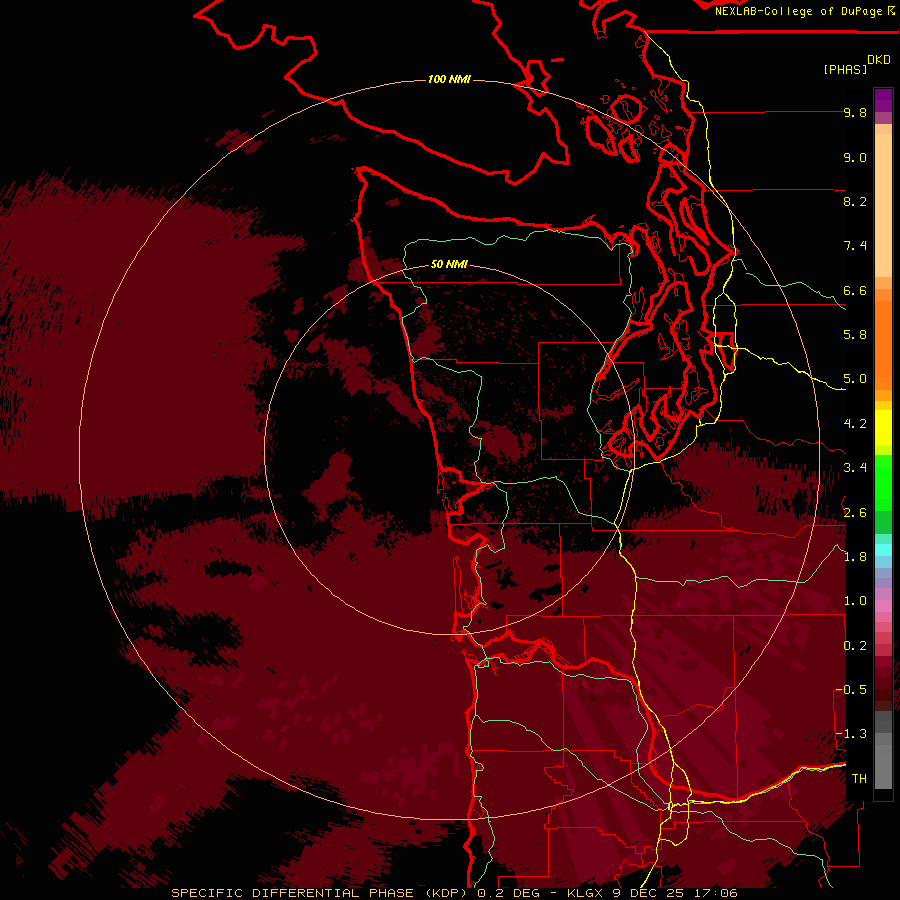Click the peach segment of the color bar

[883, 205]
